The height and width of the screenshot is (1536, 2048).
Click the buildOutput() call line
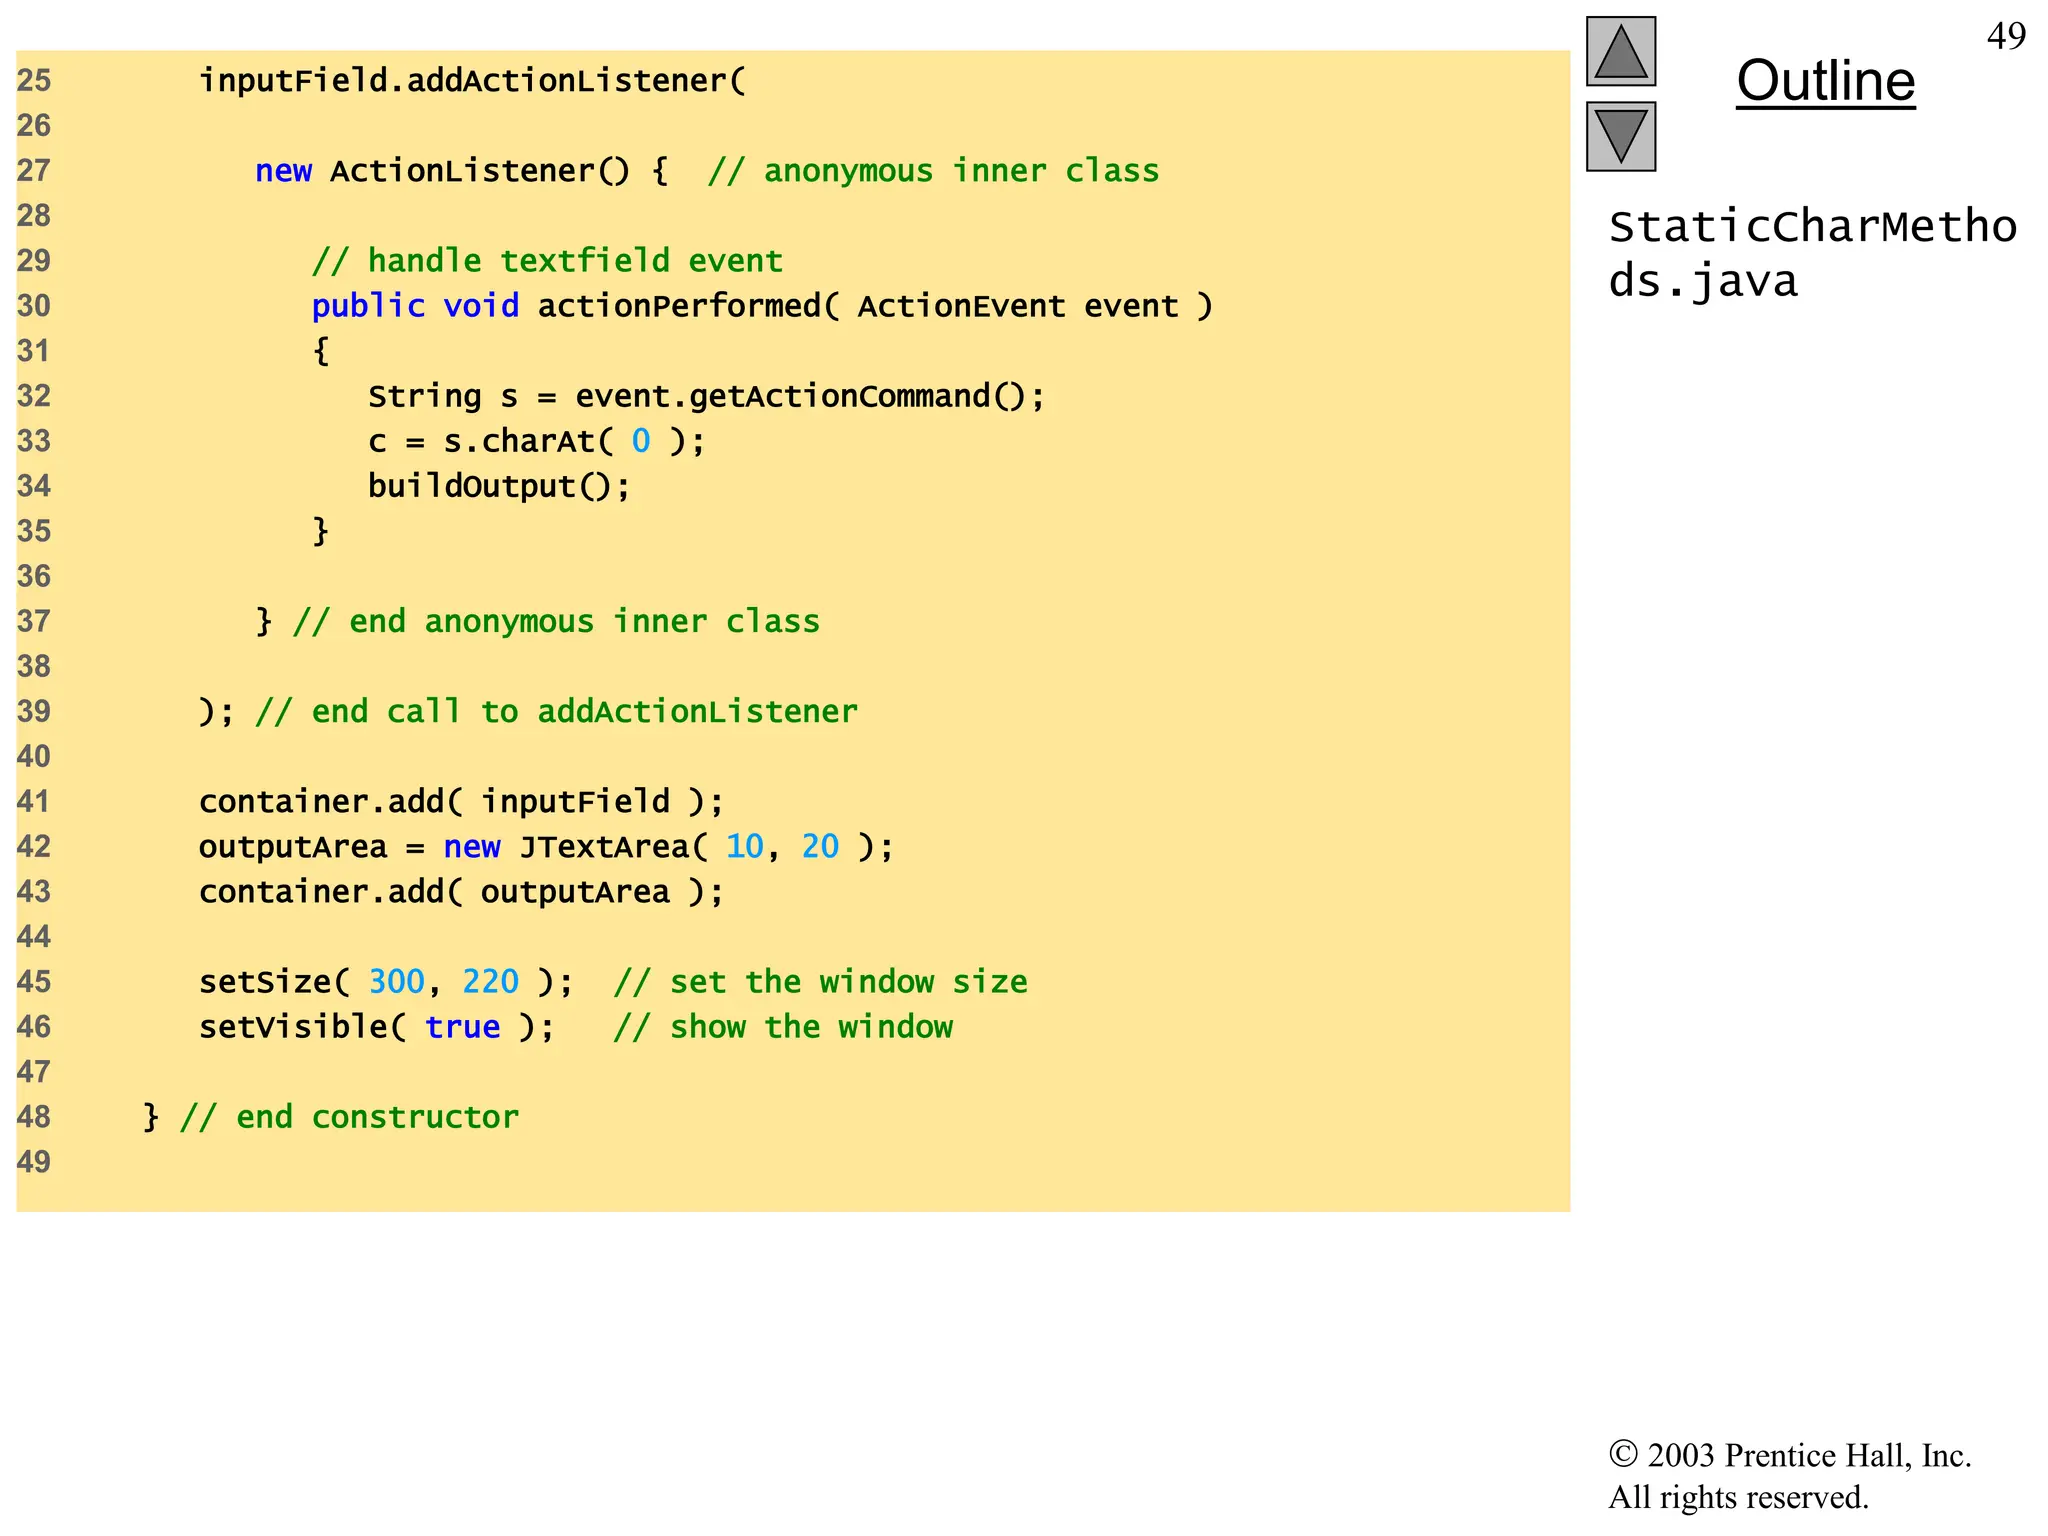[x=499, y=487]
